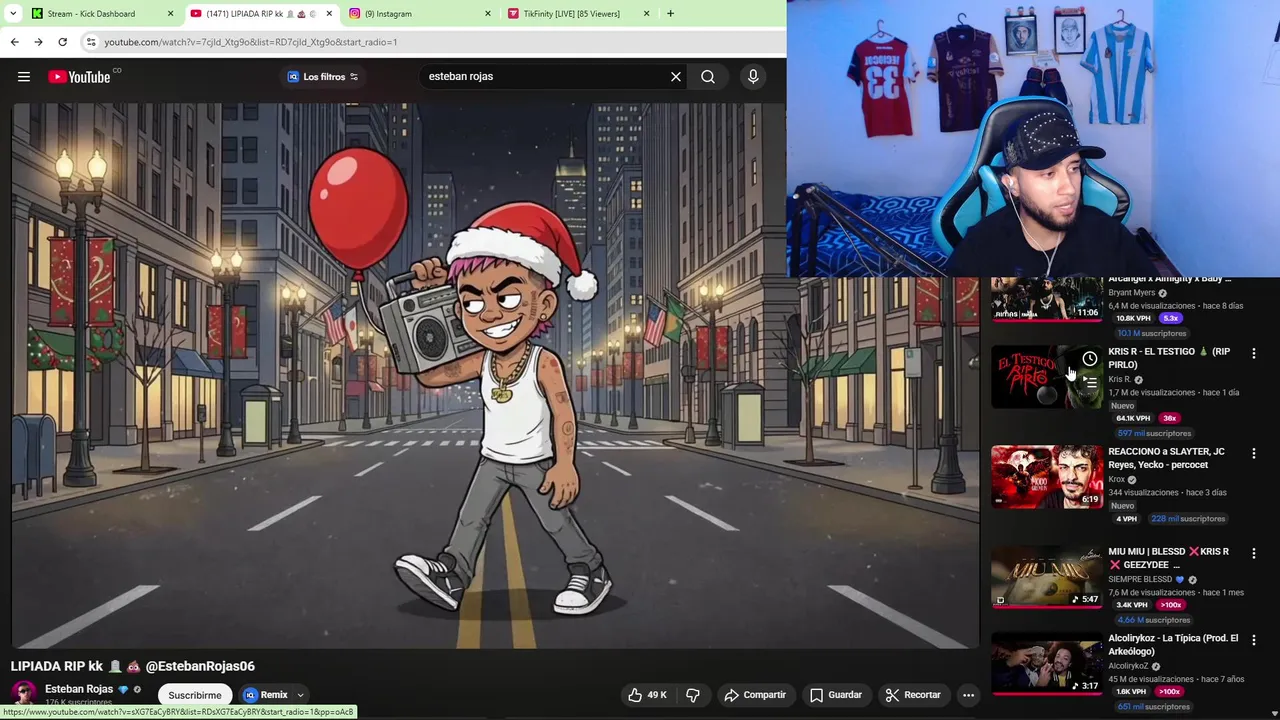Viewport: 1280px width, 720px height.
Task: Click the search field containing esteban rojas
Action: (545, 77)
